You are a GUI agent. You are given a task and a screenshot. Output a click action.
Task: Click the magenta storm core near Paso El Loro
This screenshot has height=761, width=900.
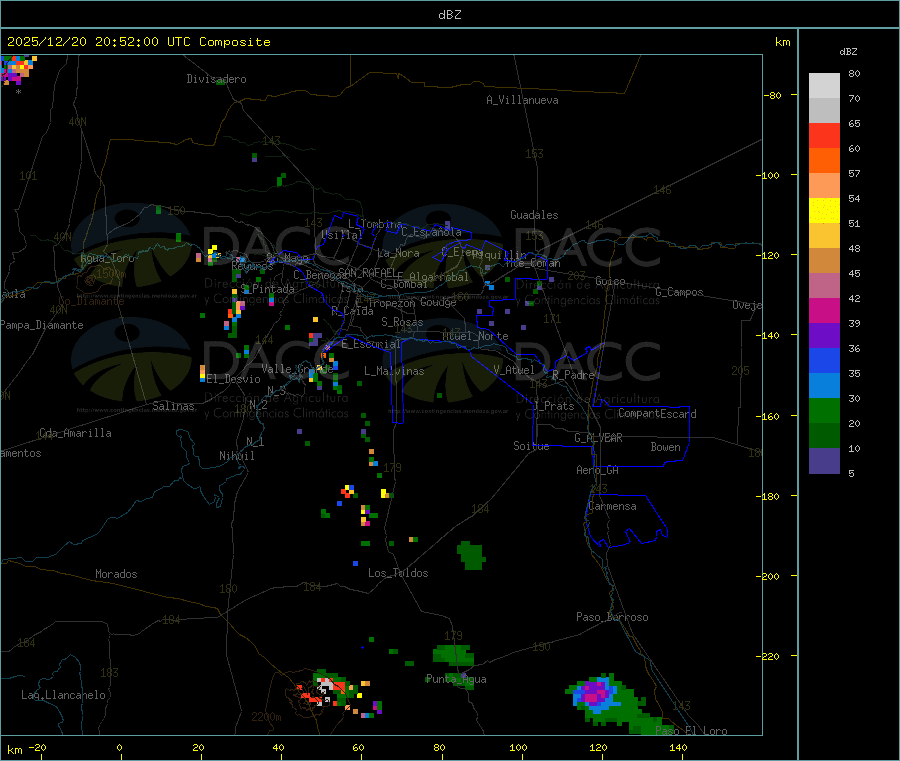(595, 692)
